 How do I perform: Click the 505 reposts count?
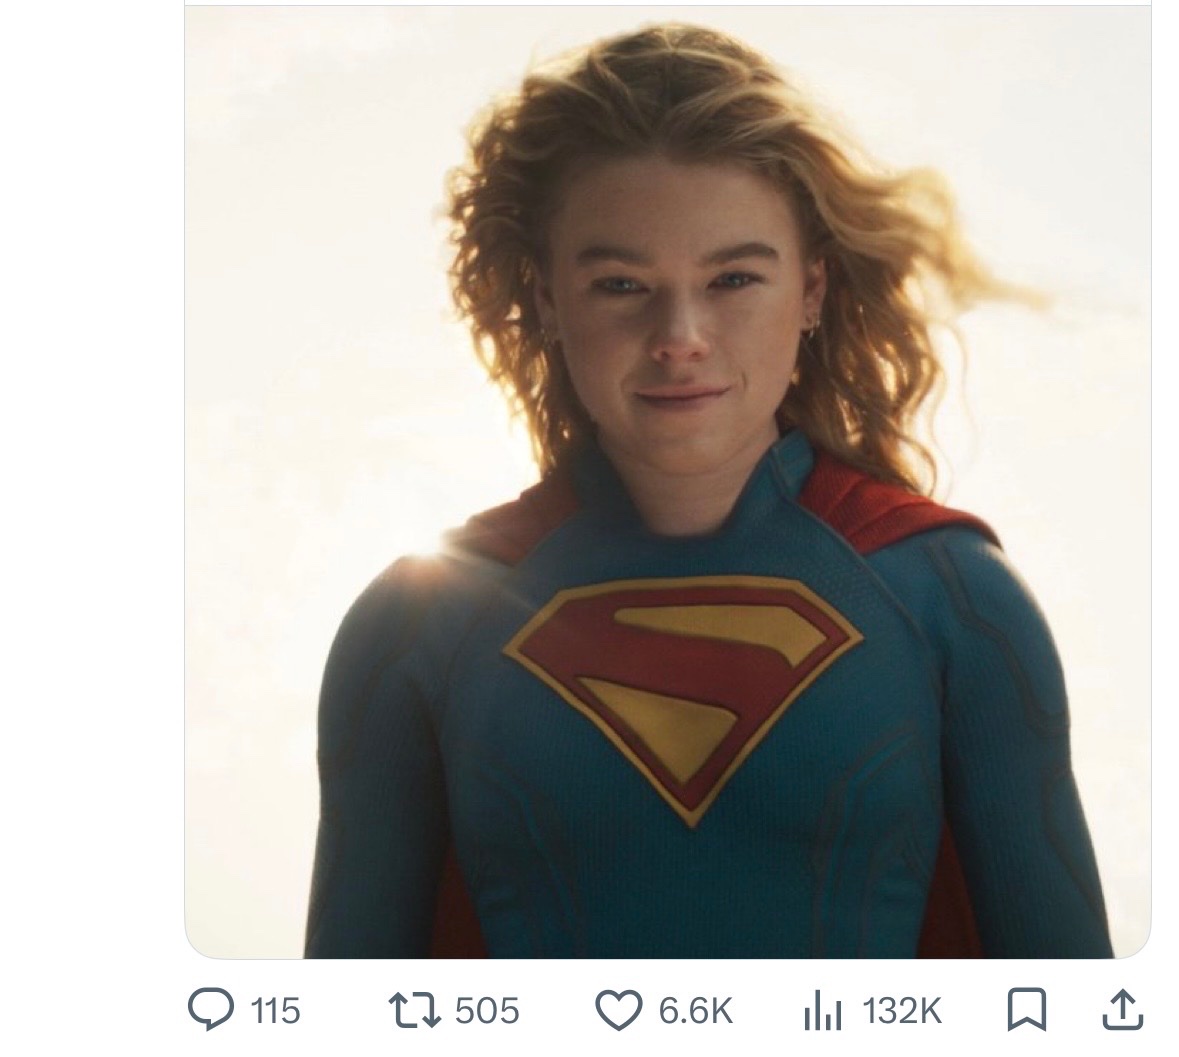click(x=487, y=1010)
